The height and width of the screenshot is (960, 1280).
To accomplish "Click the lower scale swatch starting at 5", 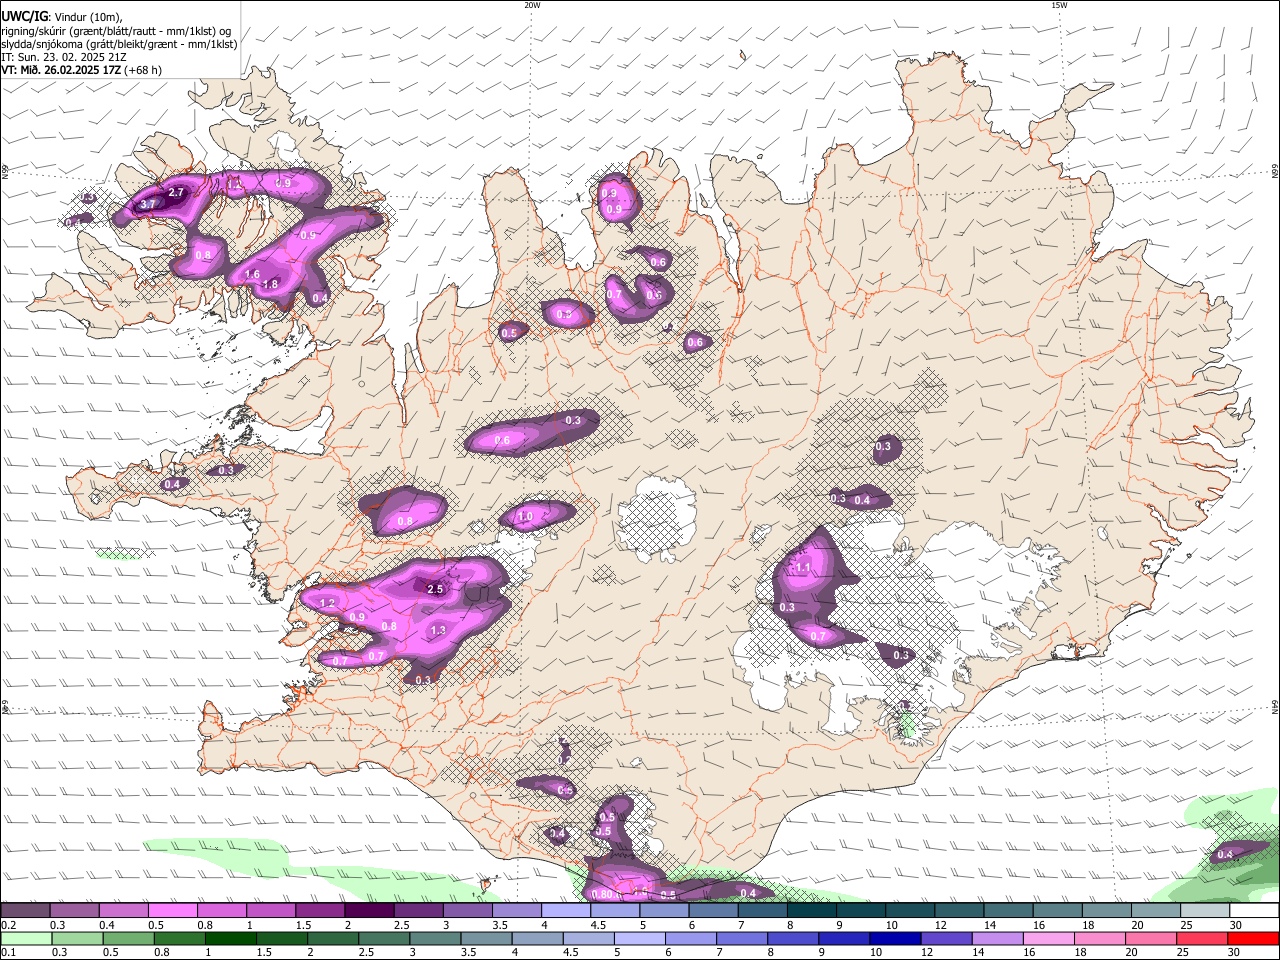I will (639, 938).
